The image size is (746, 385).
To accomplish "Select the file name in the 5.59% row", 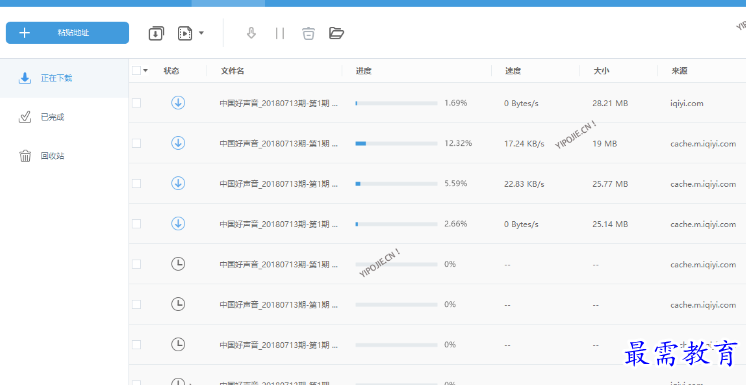I will coord(279,183).
